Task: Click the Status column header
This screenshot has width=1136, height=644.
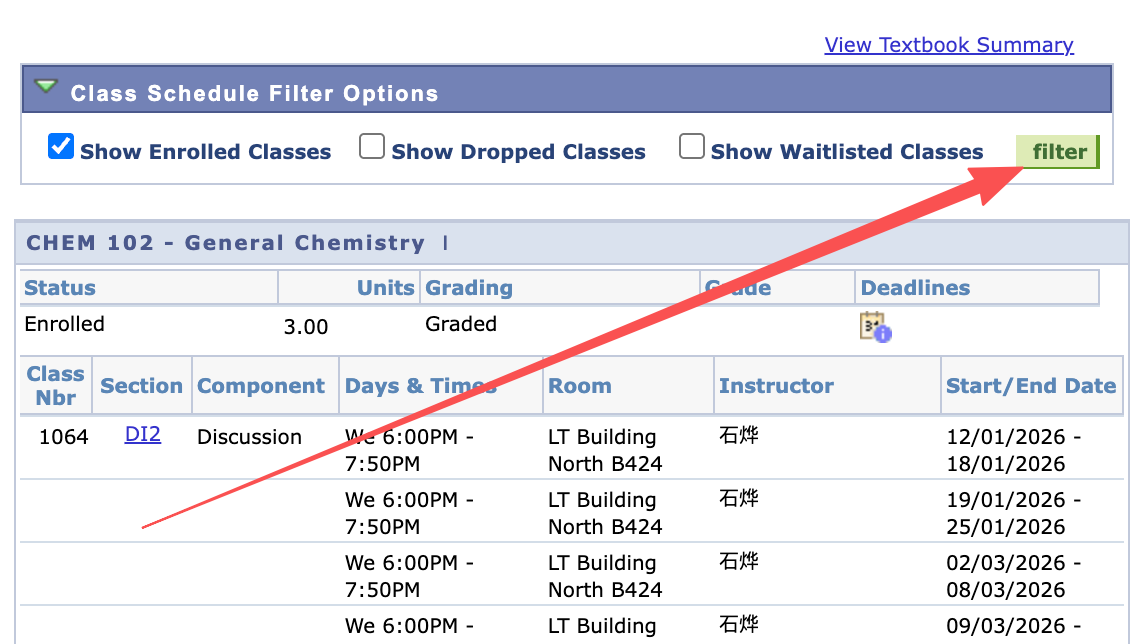Action: [60, 288]
